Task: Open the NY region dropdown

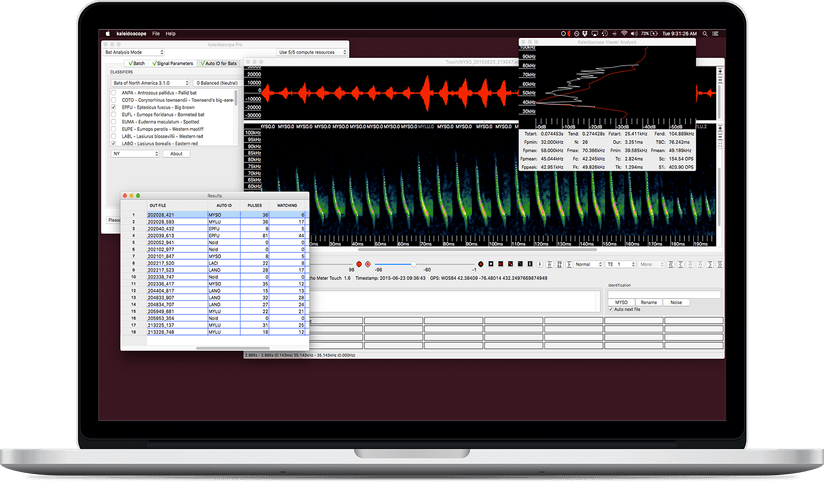Action: tap(135, 153)
